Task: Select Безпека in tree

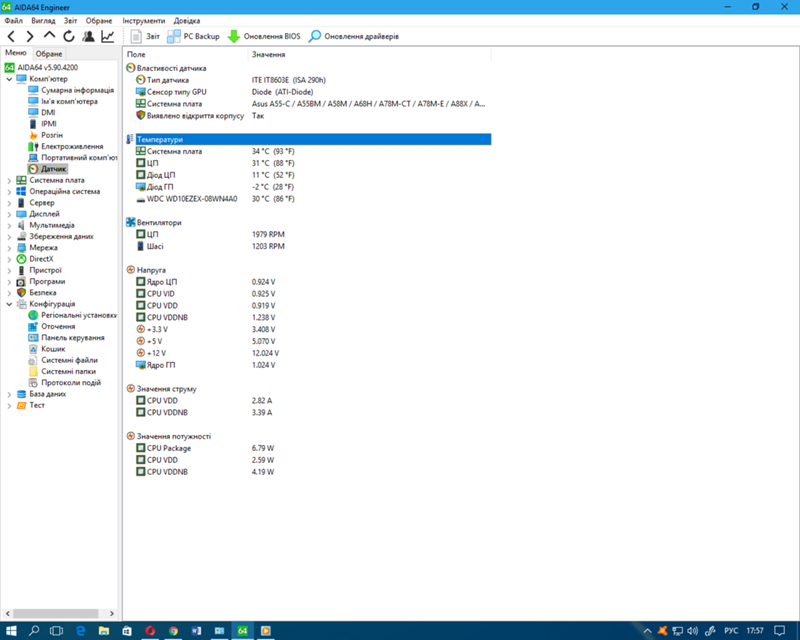Action: [43, 292]
